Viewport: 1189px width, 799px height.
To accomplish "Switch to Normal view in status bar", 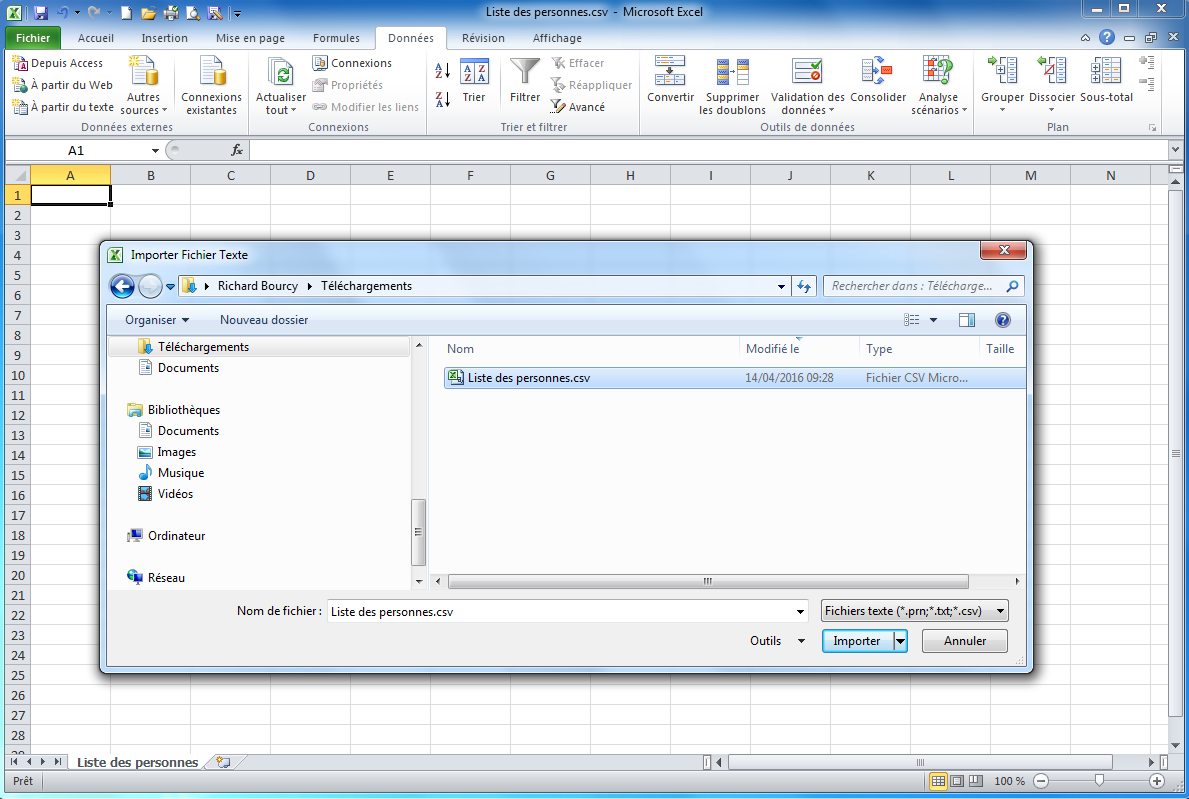I will tap(938, 781).
